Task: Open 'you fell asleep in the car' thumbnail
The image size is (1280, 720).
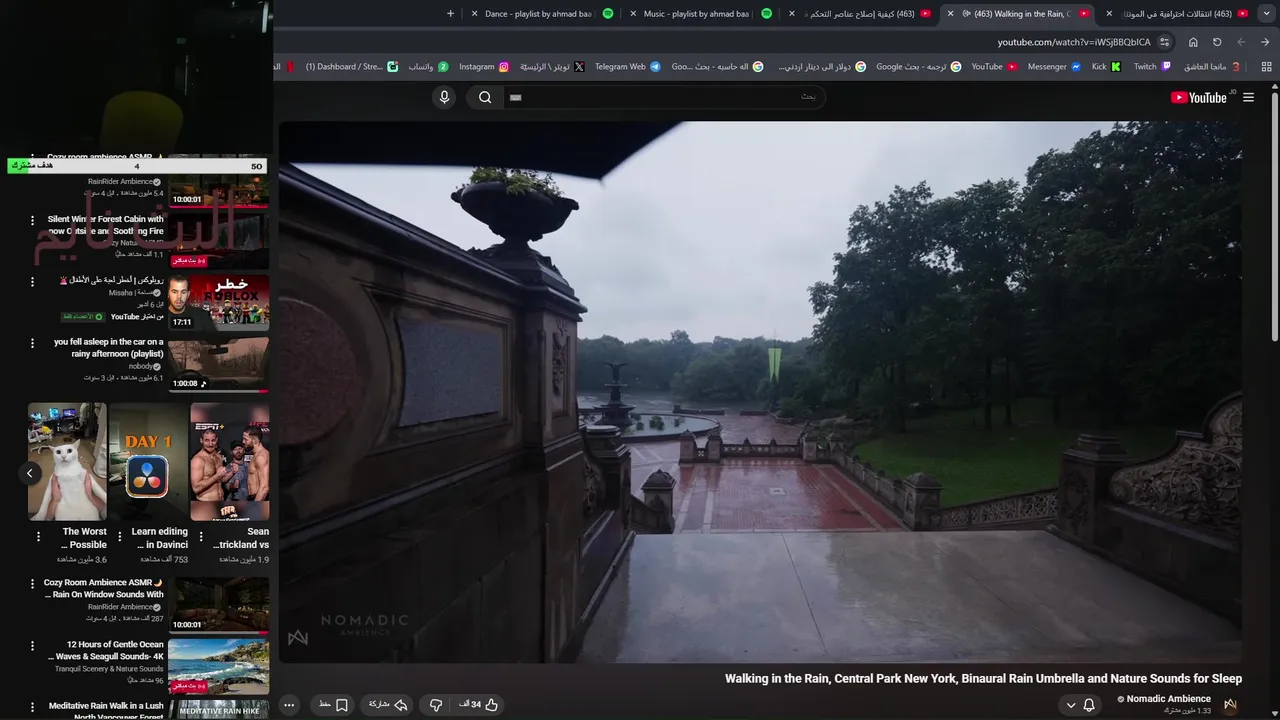Action: click(218, 364)
